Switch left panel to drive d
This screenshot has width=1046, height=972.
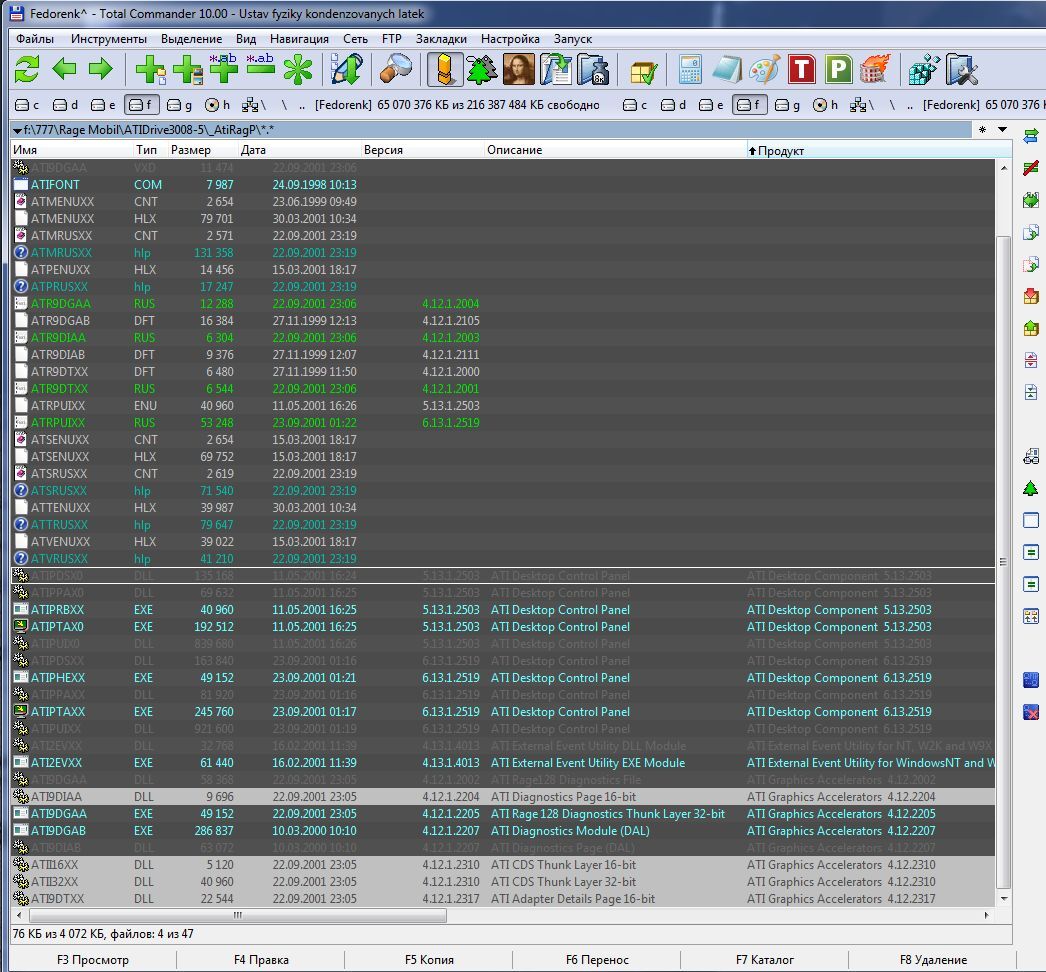65,105
